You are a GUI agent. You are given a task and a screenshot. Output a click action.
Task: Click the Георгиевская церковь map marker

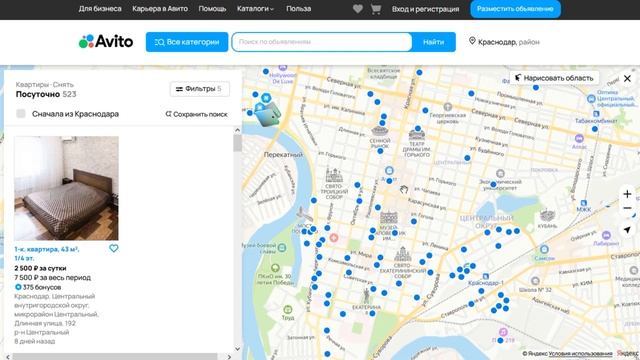tap(448, 107)
